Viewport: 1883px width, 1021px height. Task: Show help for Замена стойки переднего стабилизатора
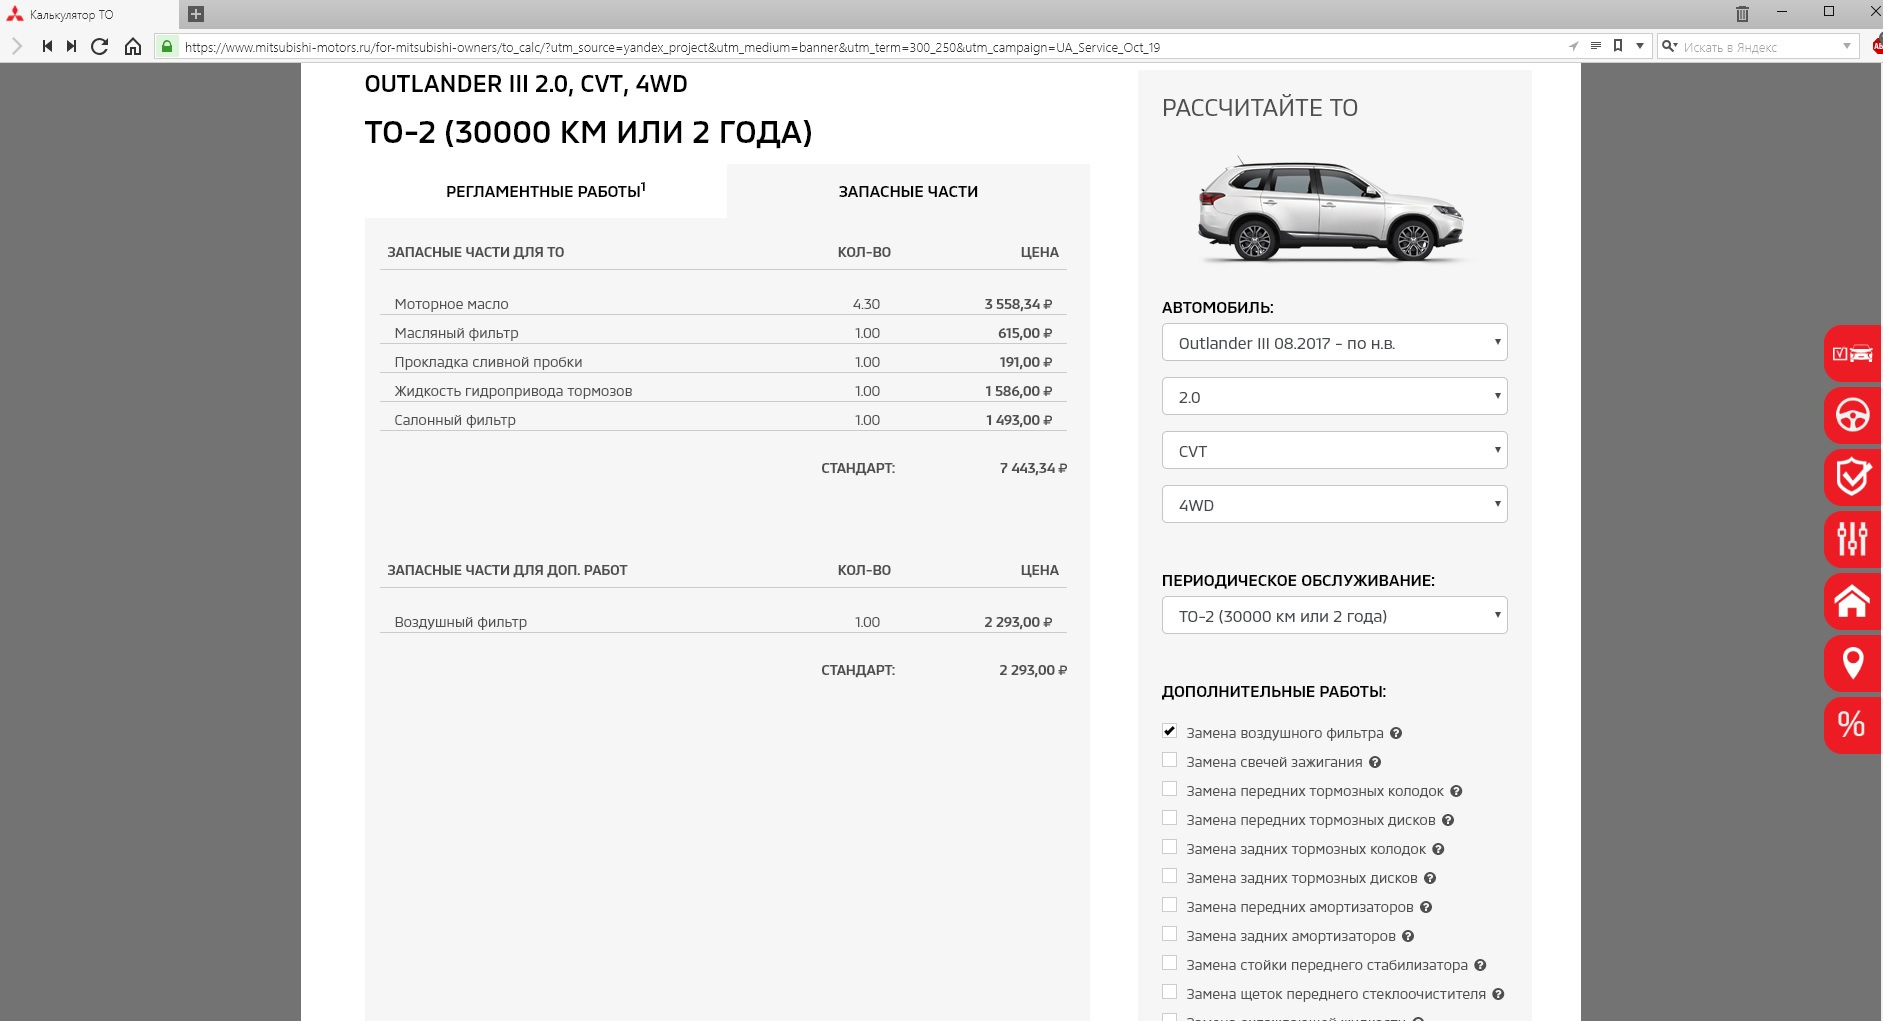(1480, 965)
